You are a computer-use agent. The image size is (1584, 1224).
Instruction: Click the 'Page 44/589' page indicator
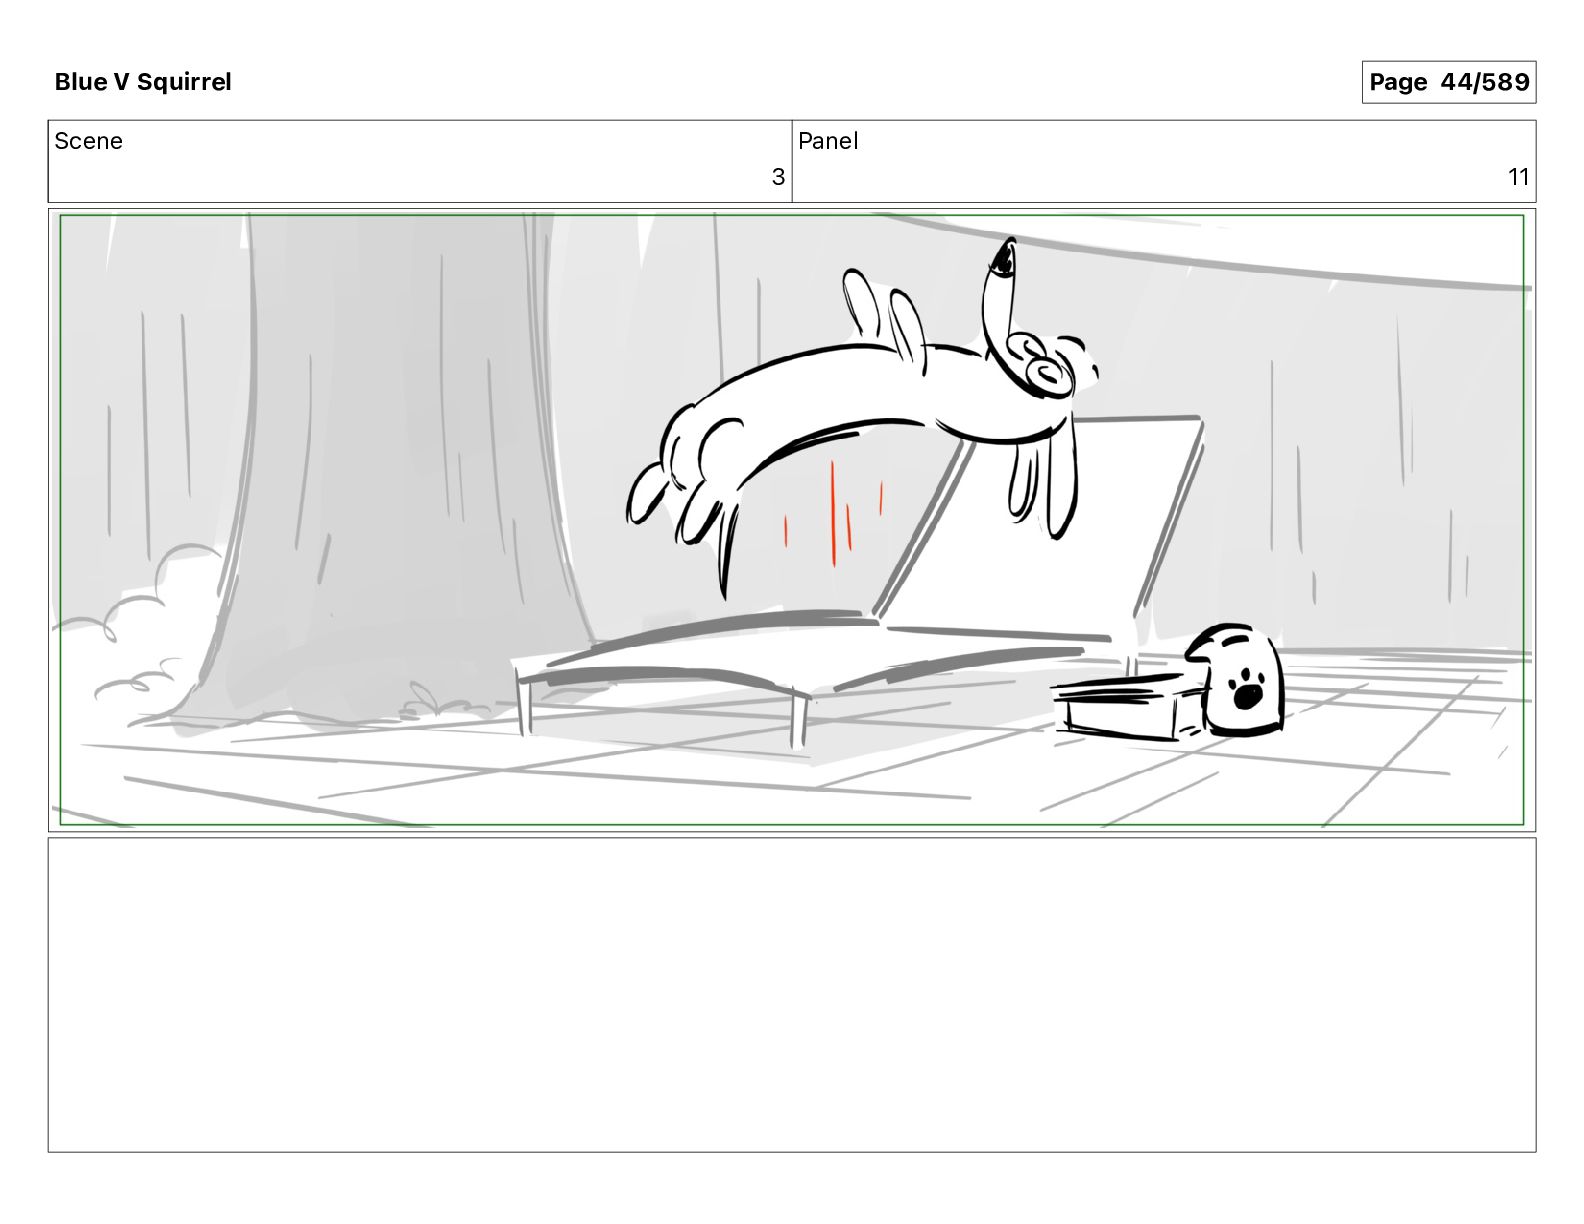(x=1449, y=82)
